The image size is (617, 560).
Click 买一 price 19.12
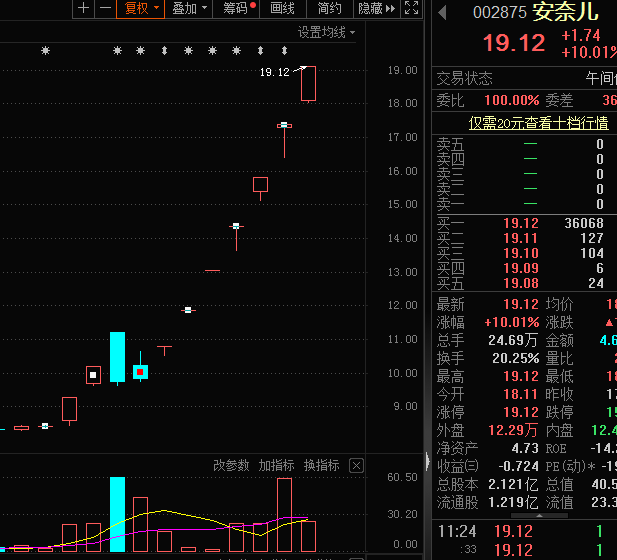point(521,223)
